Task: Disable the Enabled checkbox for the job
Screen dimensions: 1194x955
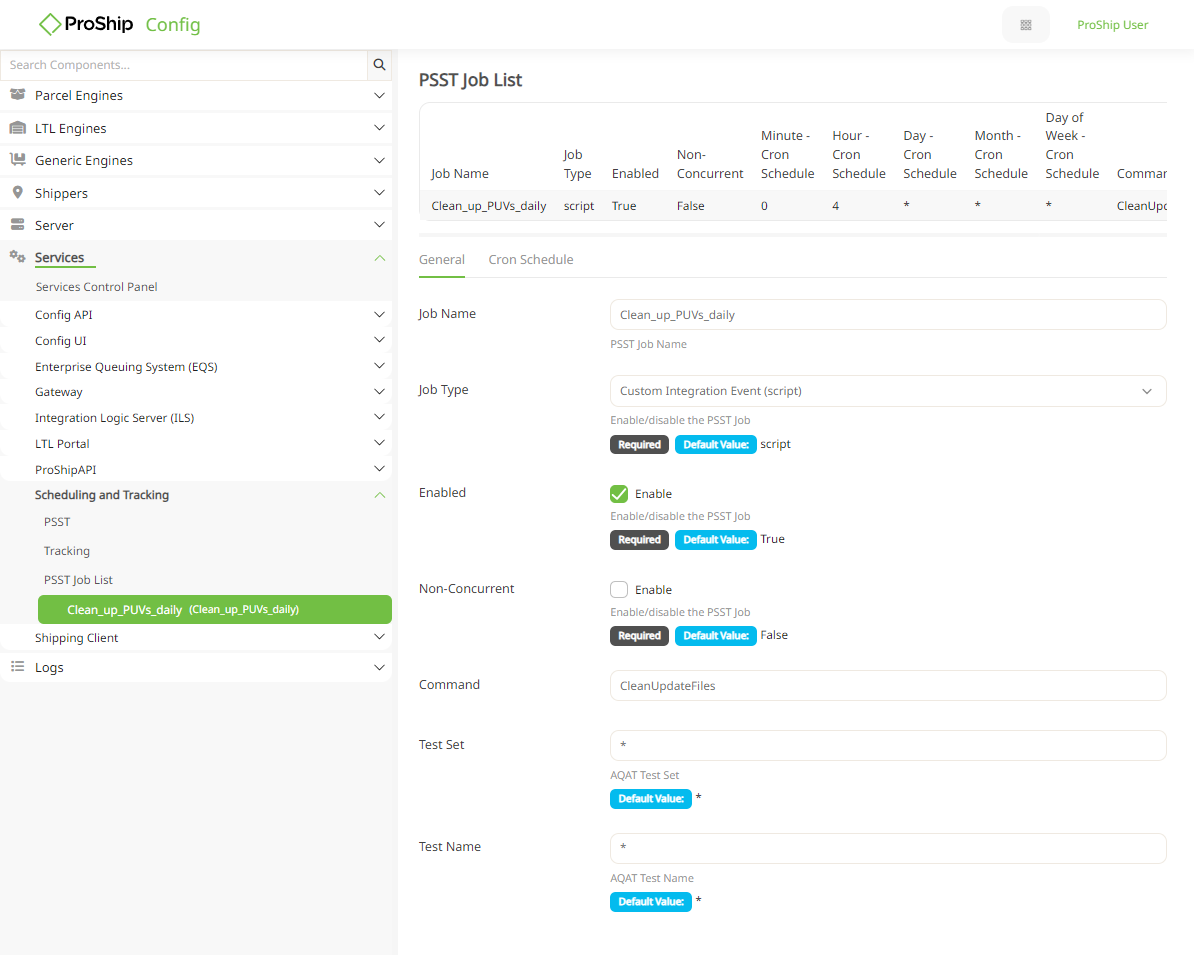Action: (x=619, y=493)
